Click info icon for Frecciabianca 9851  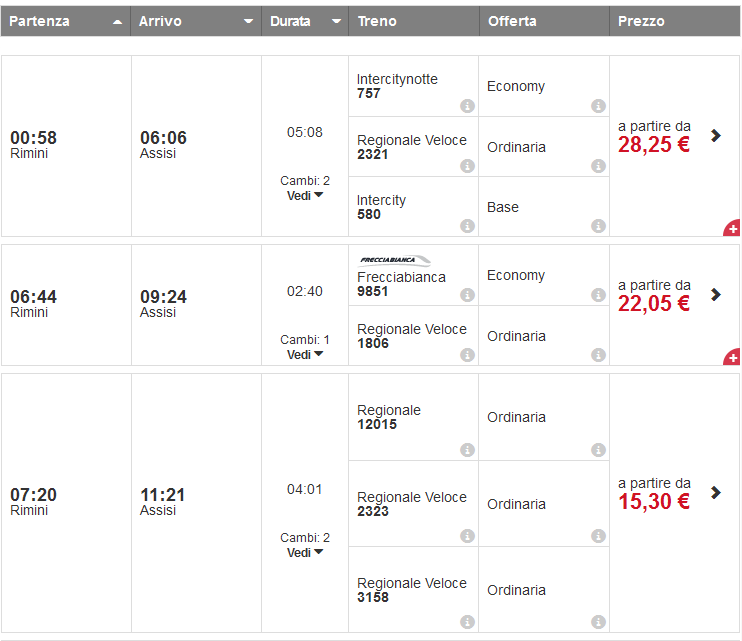click(x=467, y=295)
